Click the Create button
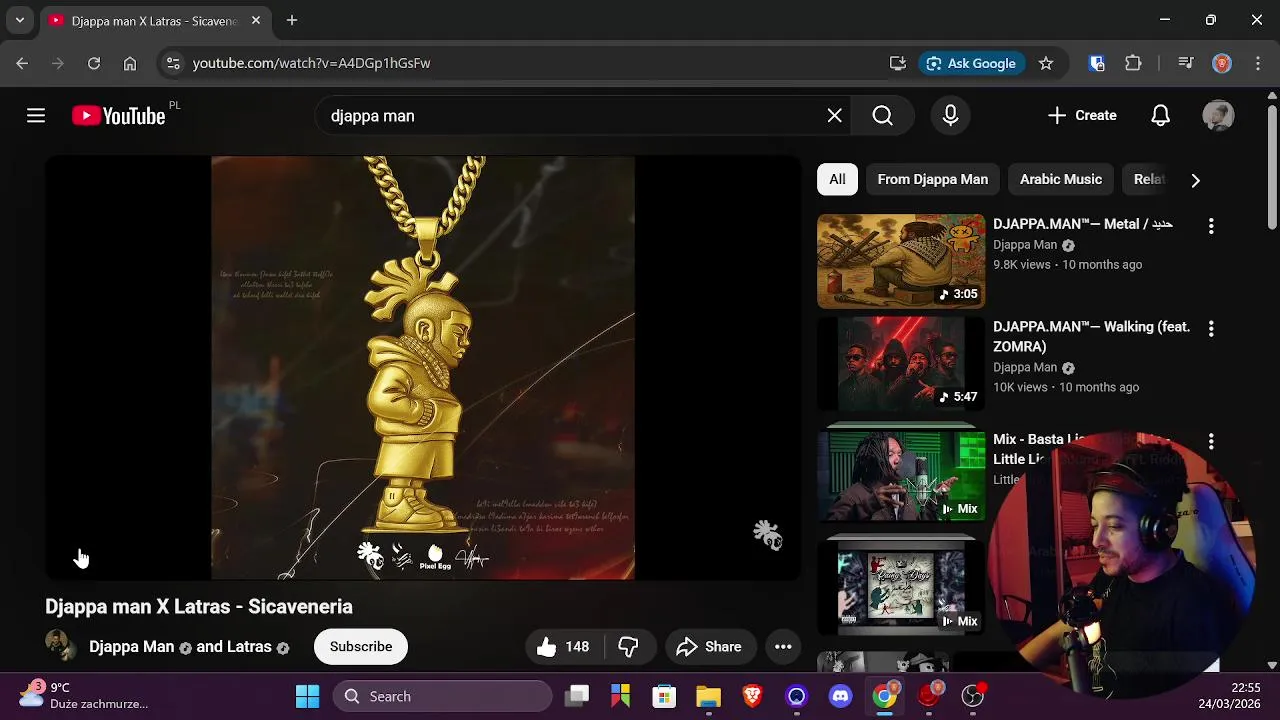The image size is (1280, 720). point(1082,116)
